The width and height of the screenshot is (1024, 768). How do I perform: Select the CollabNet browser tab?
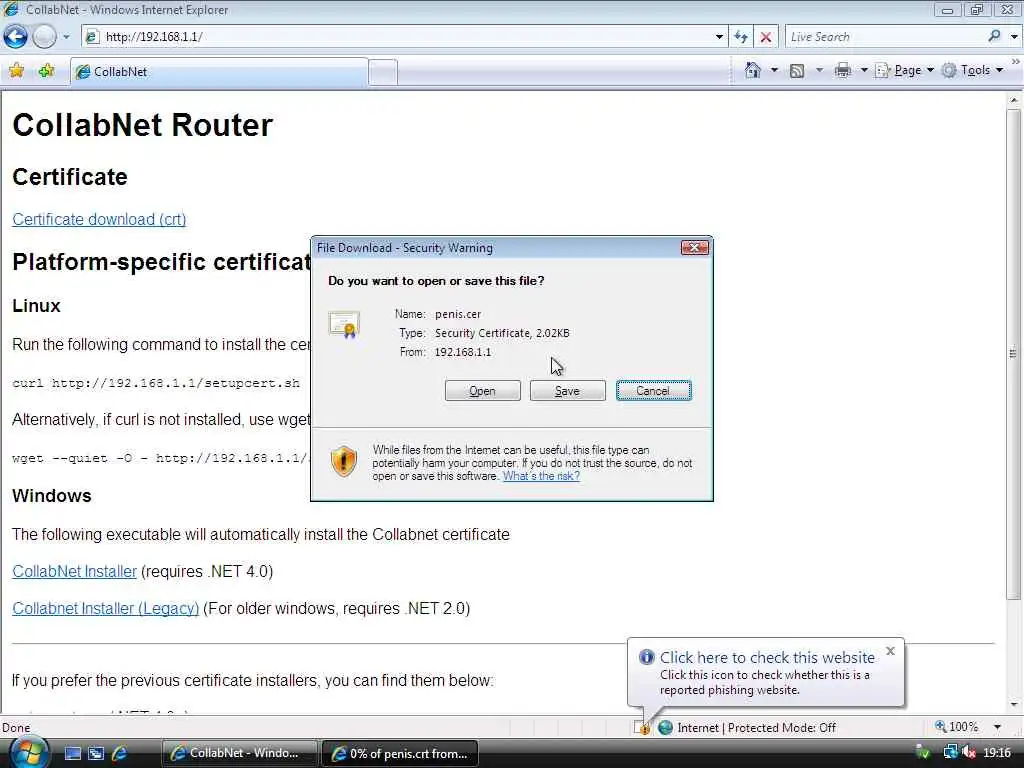219,72
